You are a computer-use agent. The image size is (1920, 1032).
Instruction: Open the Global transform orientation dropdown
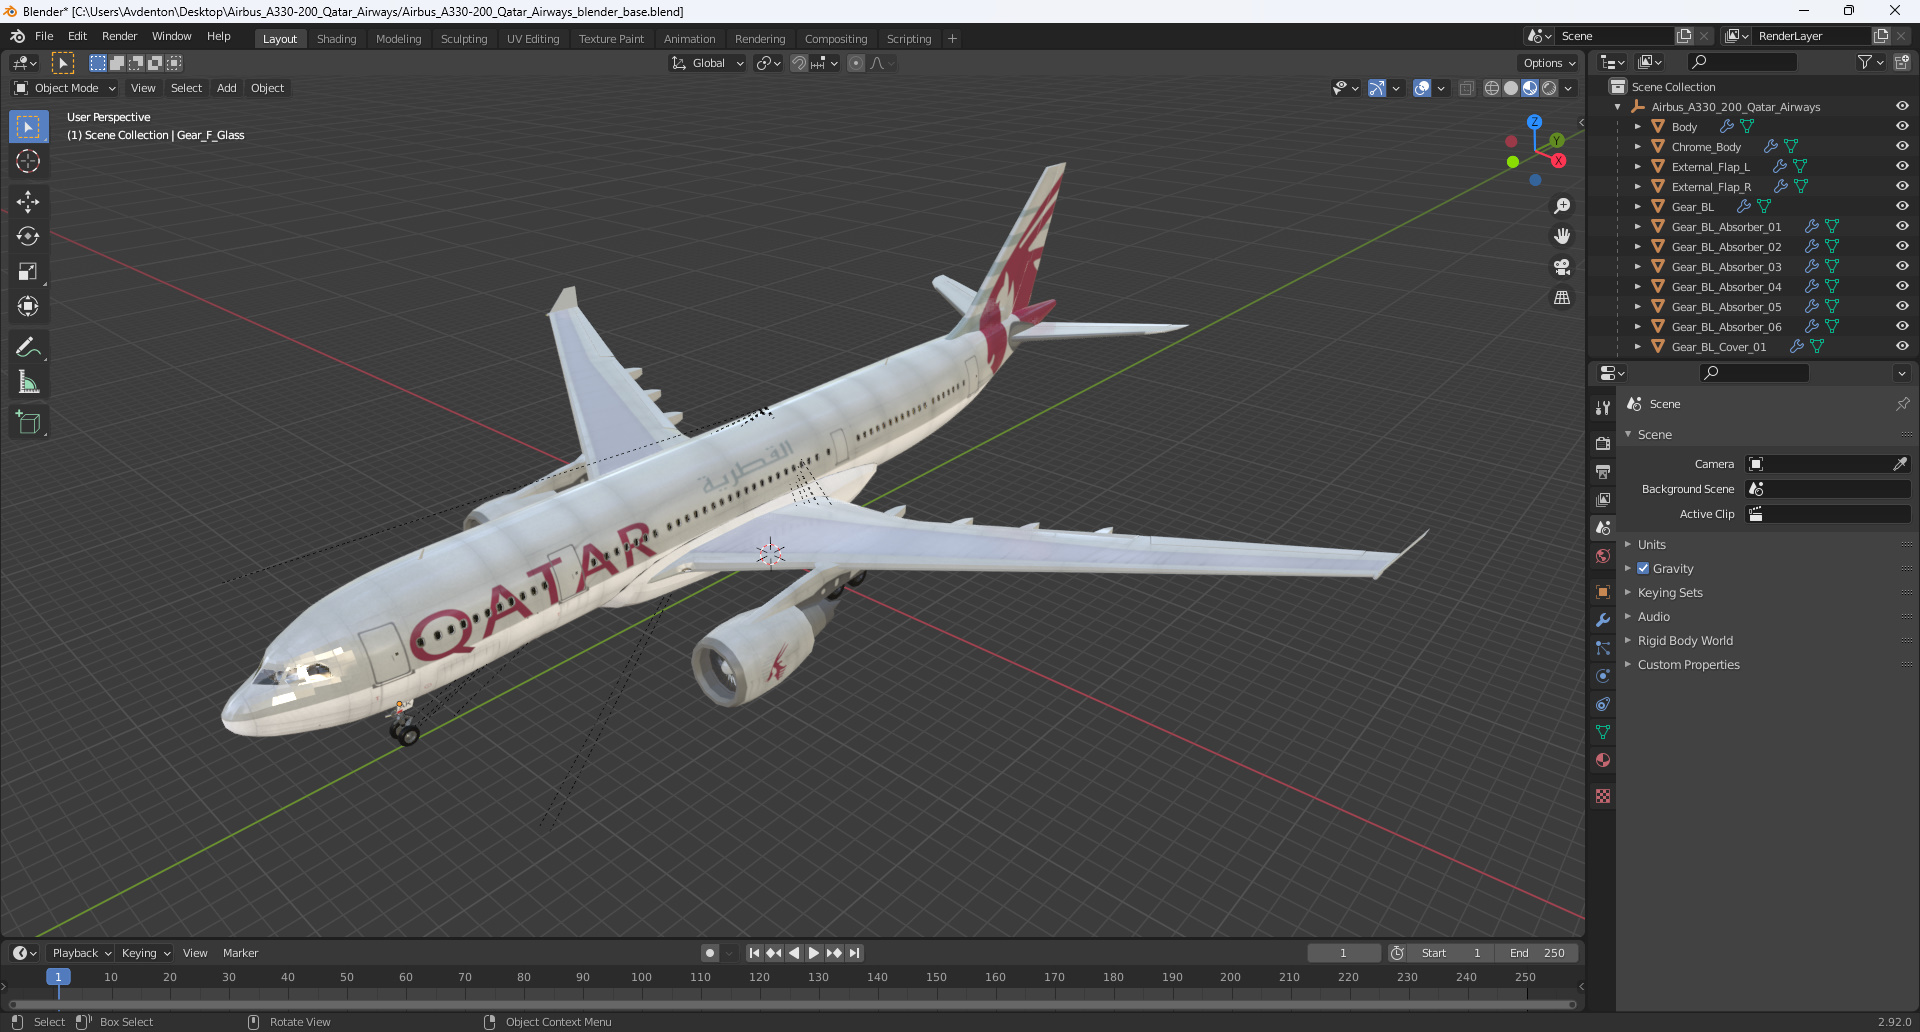point(708,63)
